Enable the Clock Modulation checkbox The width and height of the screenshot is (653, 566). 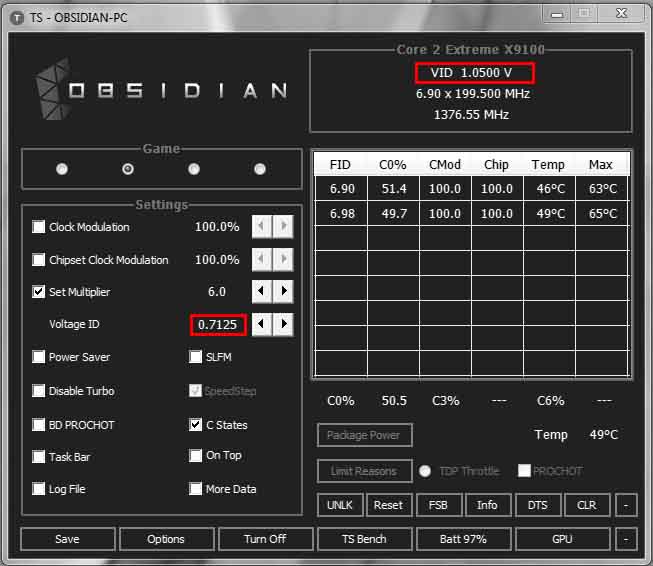39,227
